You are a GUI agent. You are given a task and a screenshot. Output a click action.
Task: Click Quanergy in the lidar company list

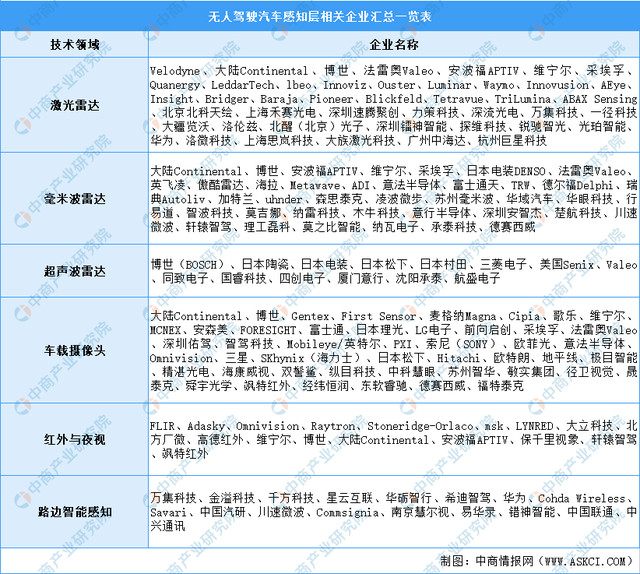point(175,85)
